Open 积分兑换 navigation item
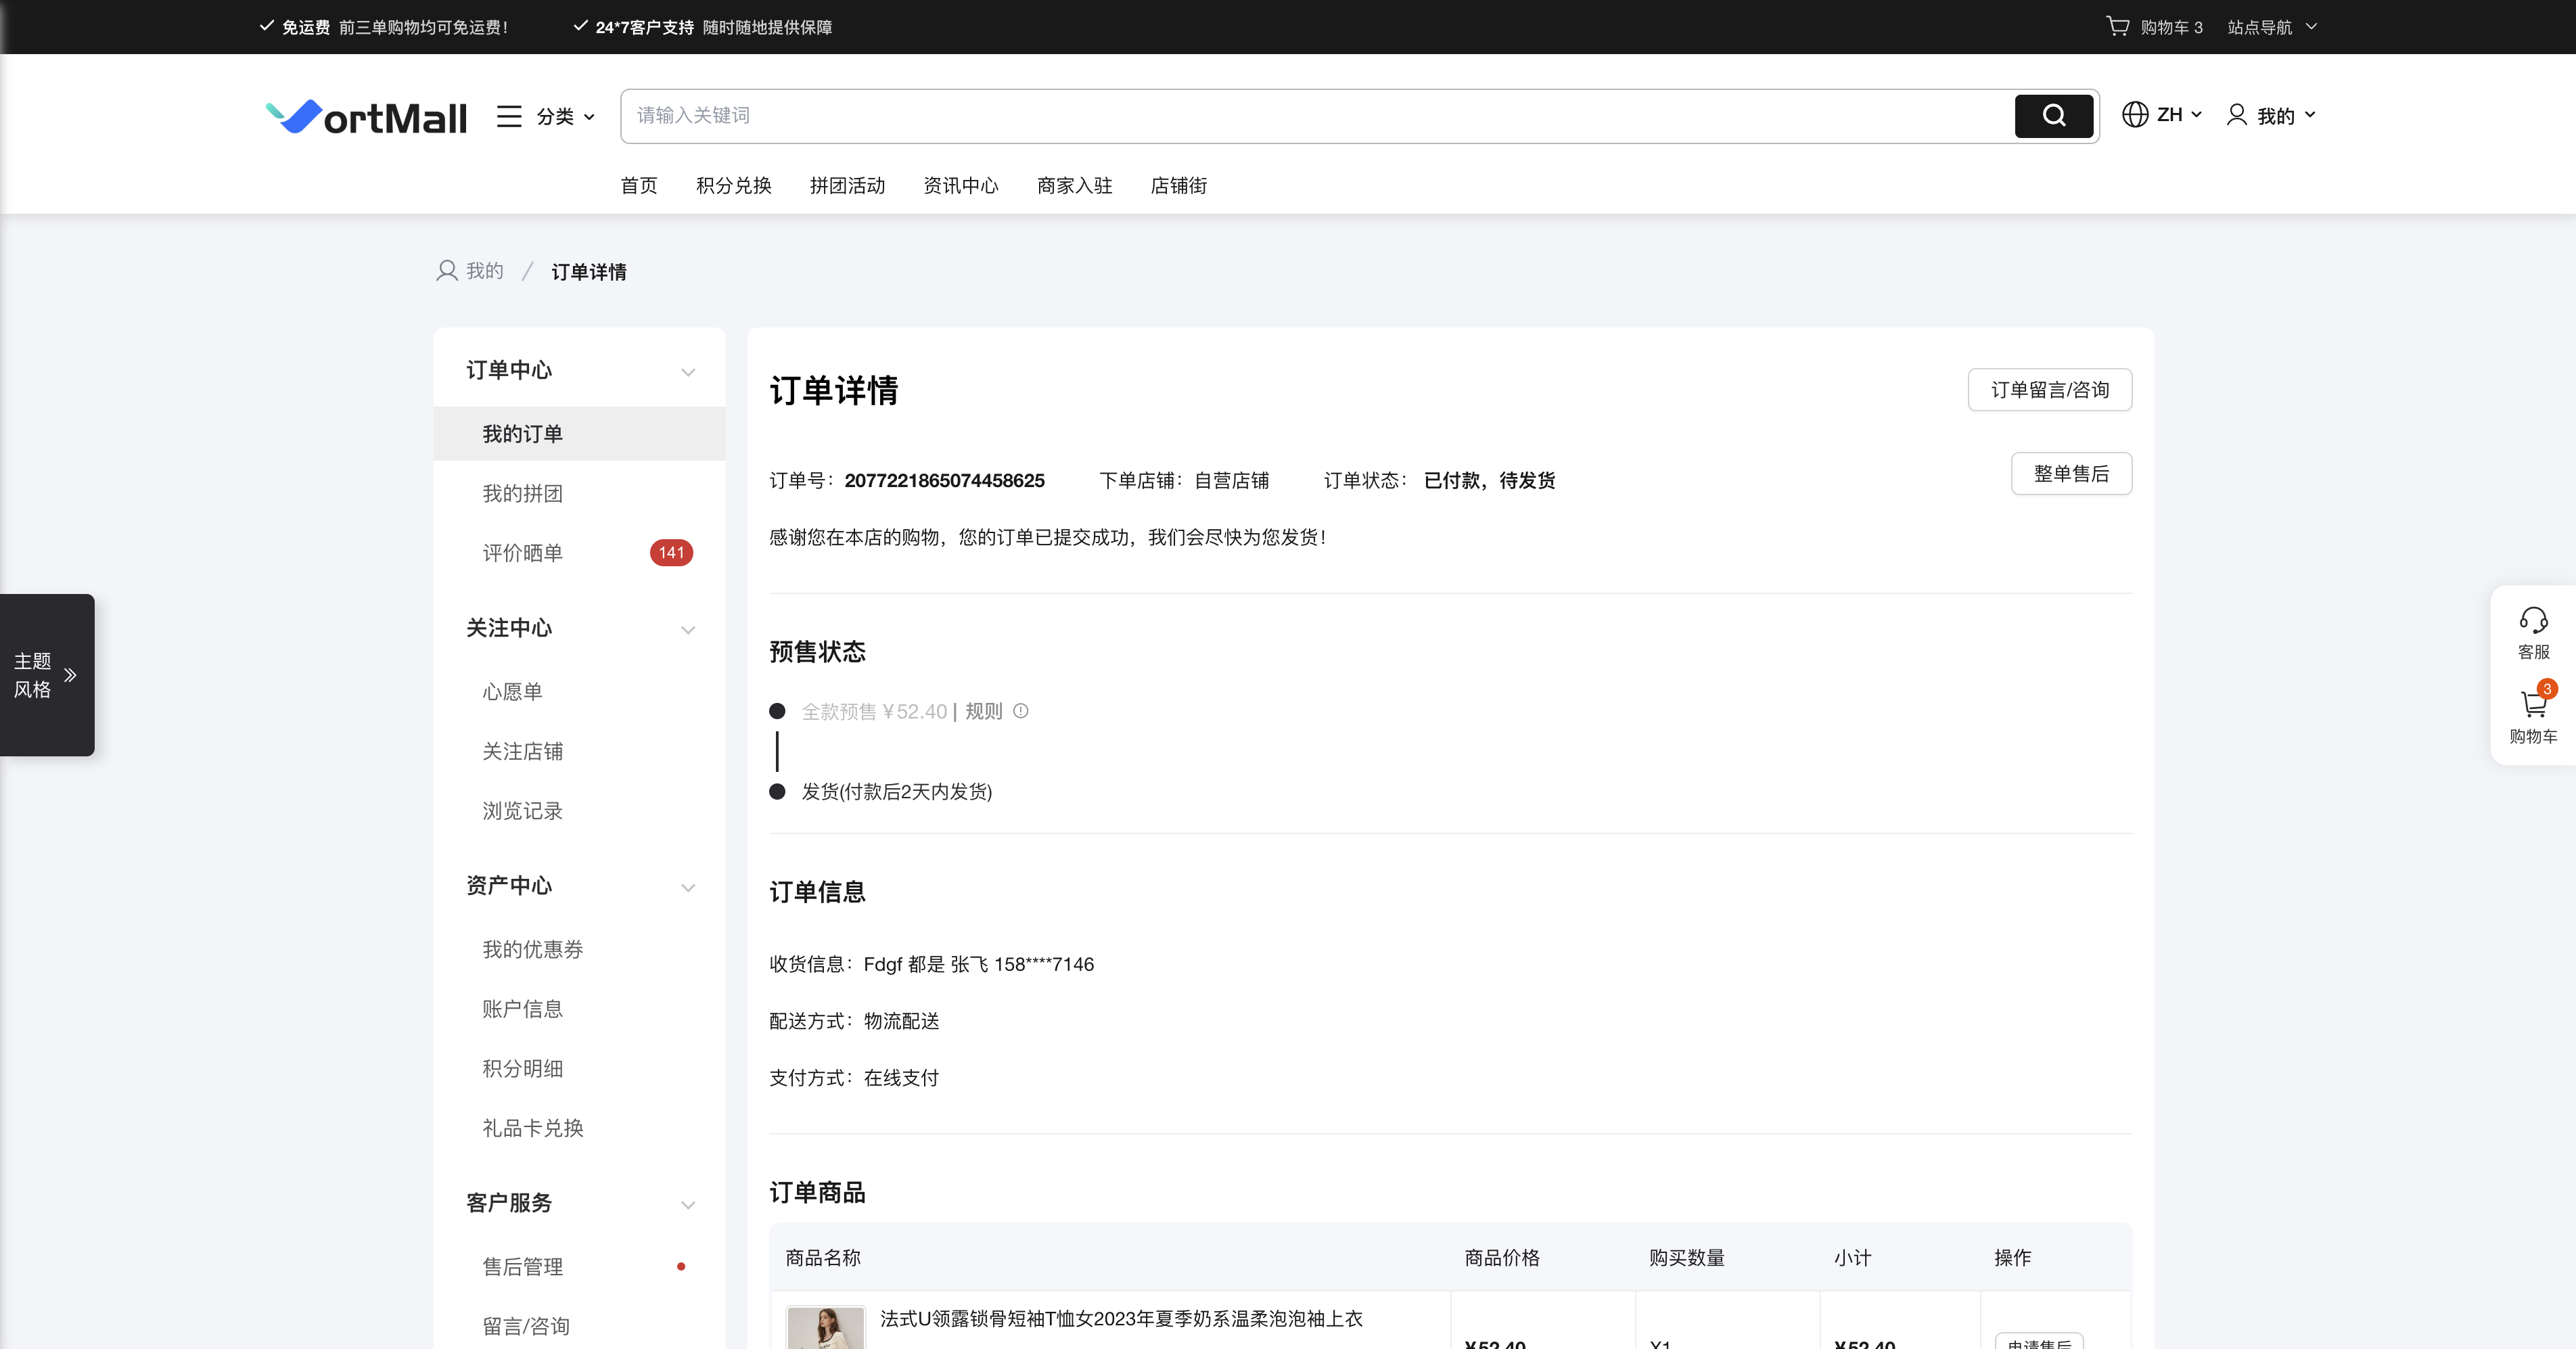 pos(734,185)
